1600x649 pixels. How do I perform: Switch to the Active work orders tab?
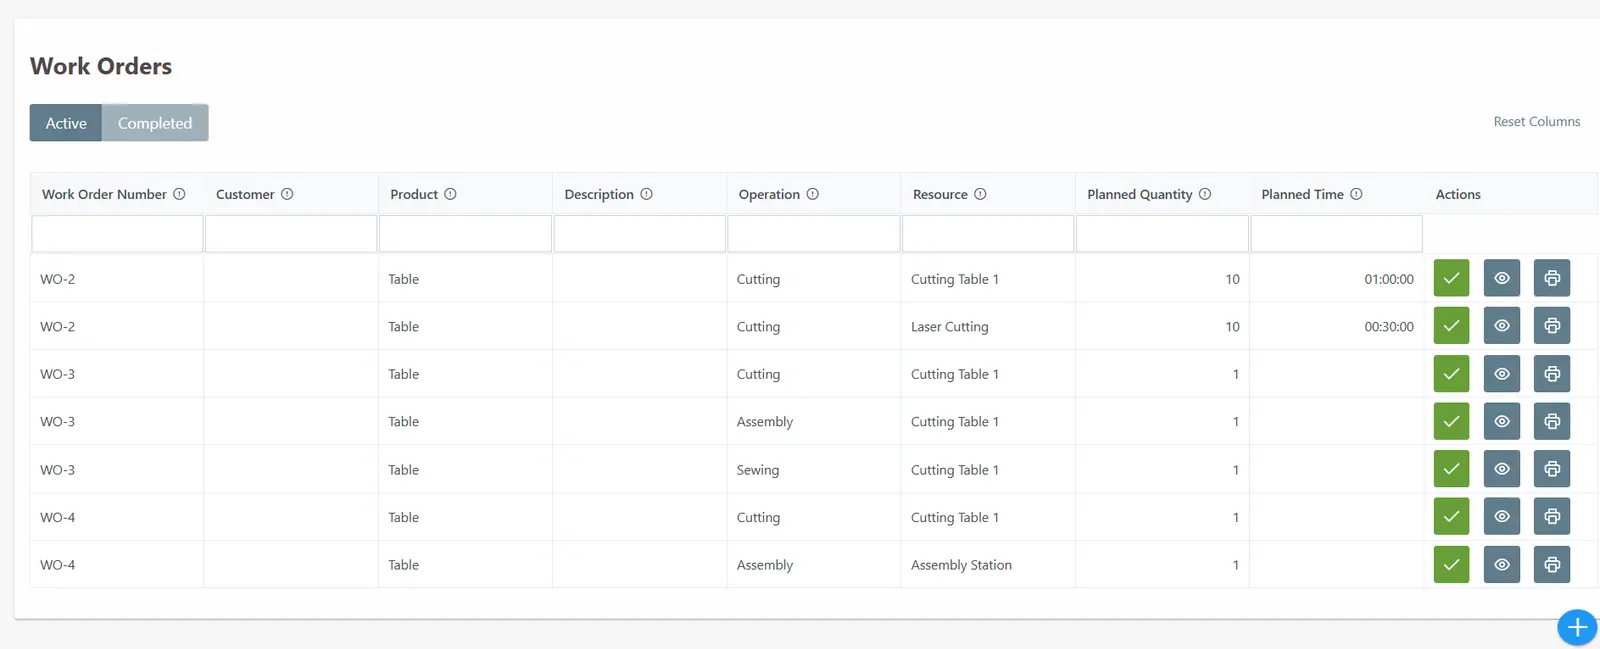[66, 123]
